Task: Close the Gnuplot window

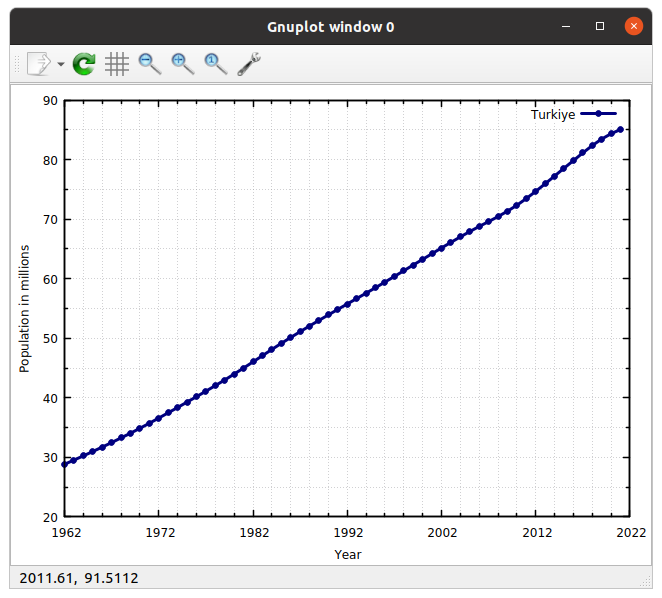Action: (x=633, y=27)
